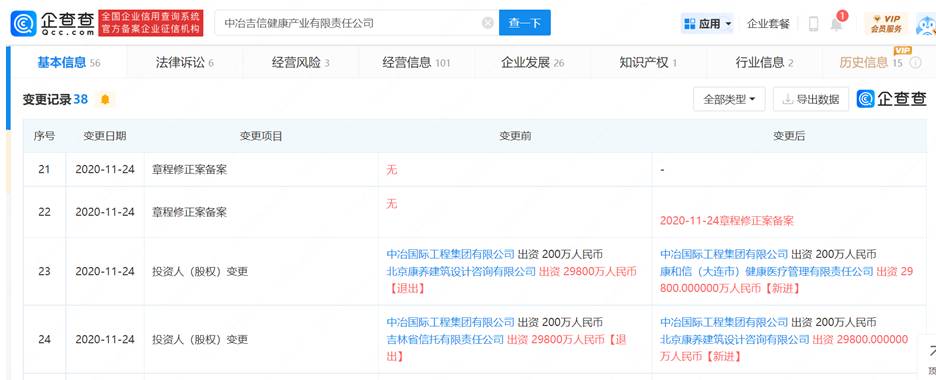Screen dimensions: 936x380
Task: Open 中冶国际工程集团有限公司 link in row 23 变更前
Action: [450, 254]
